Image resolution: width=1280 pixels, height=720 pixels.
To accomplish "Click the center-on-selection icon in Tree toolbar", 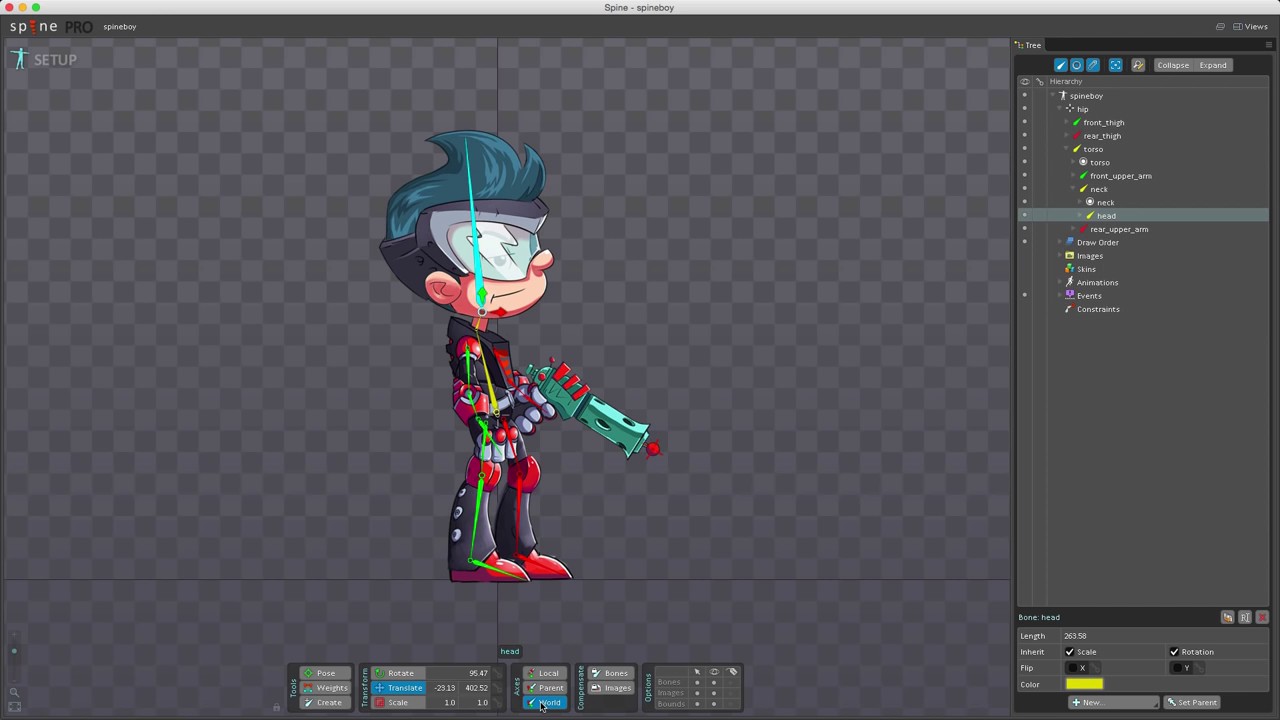I will 1116,65.
